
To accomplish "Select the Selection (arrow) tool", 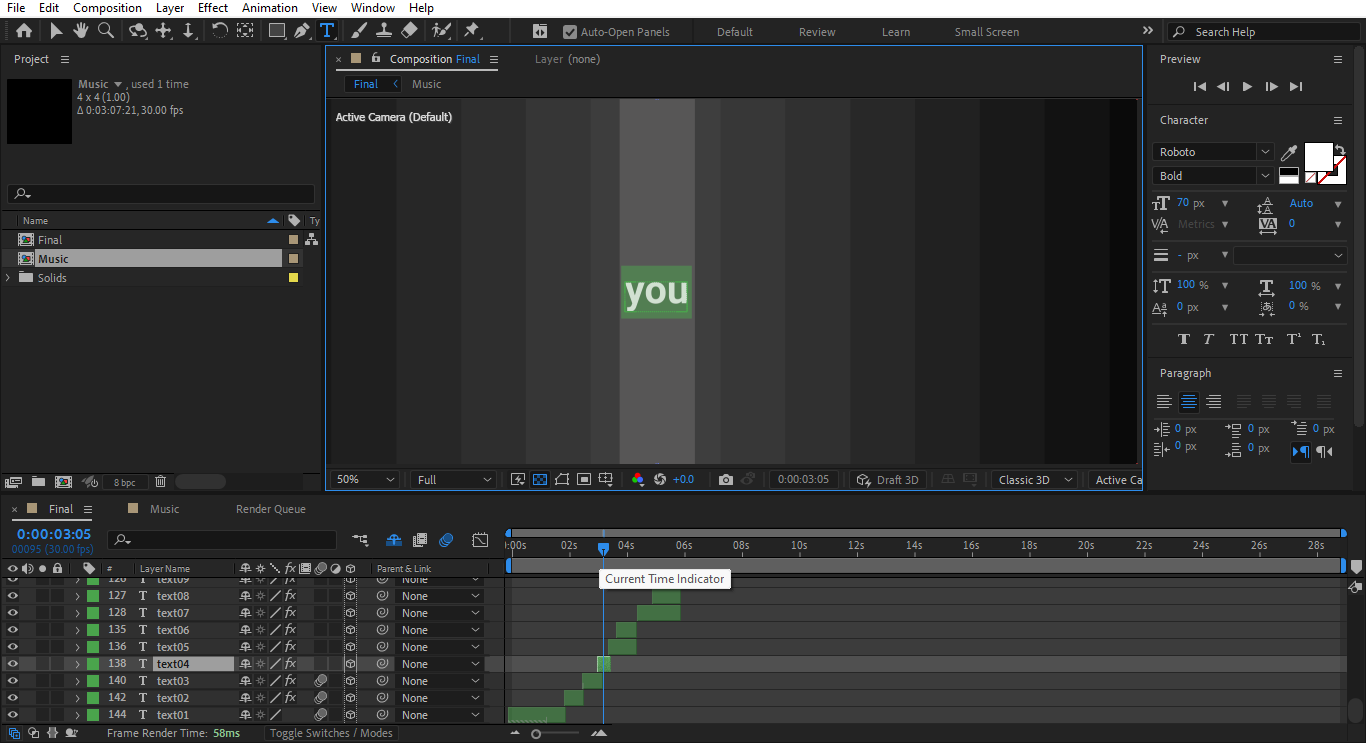I will point(56,31).
